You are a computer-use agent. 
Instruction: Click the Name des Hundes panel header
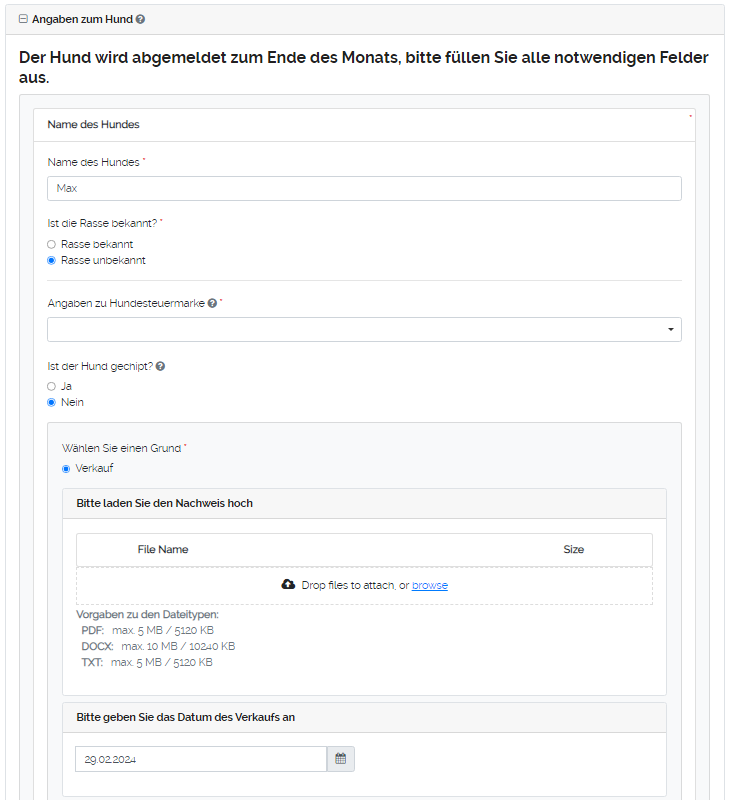(94, 125)
